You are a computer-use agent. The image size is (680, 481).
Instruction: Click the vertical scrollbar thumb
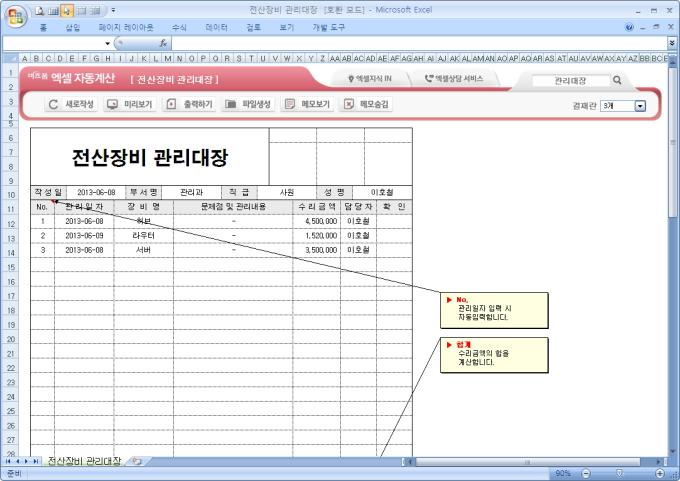pos(673,143)
